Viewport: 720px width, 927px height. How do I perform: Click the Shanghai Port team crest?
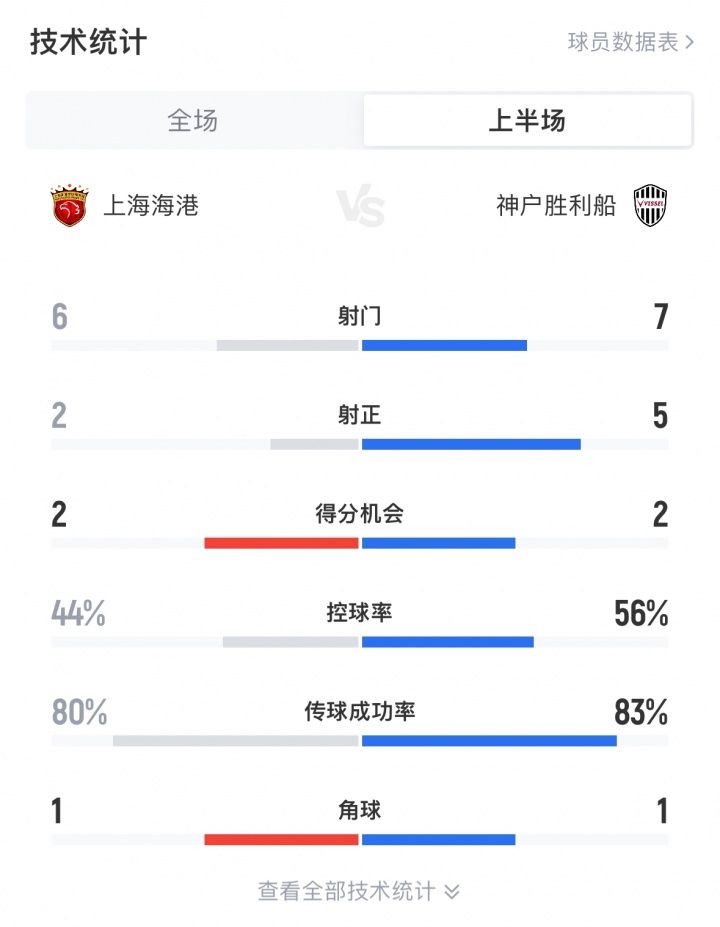tap(69, 205)
